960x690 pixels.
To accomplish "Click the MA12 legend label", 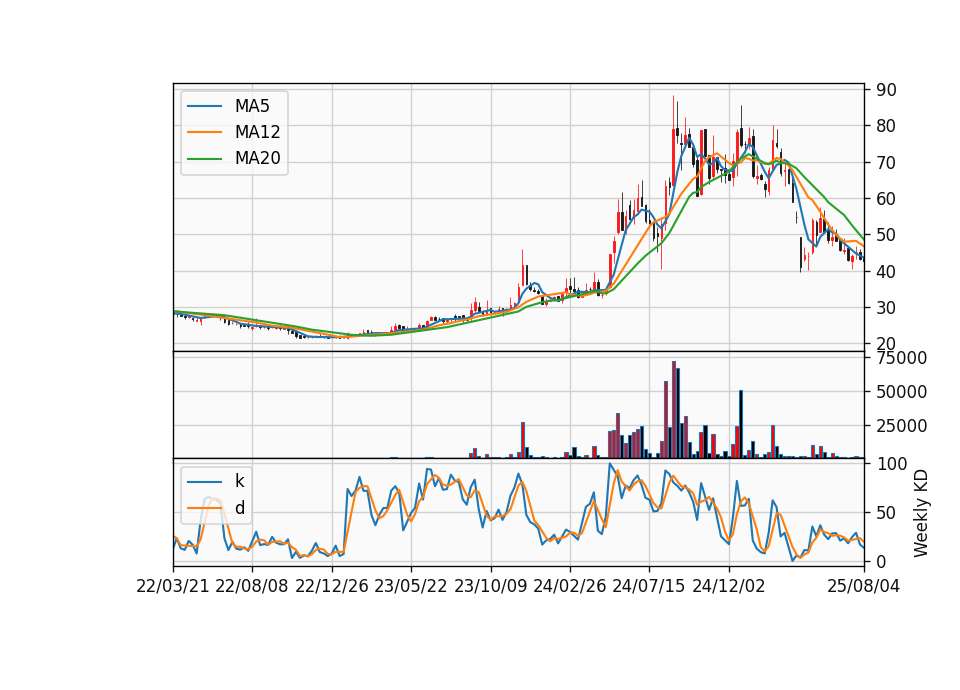I will pos(257,132).
